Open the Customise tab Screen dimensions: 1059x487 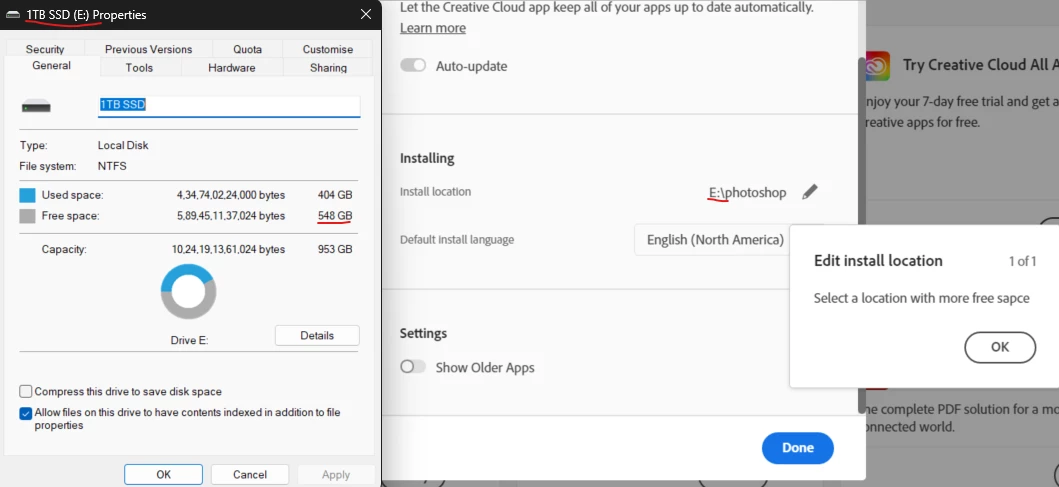coord(328,49)
